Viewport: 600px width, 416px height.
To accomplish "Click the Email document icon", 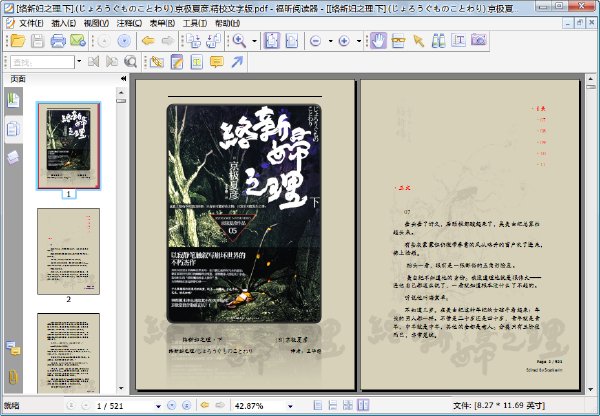I will click(78, 41).
